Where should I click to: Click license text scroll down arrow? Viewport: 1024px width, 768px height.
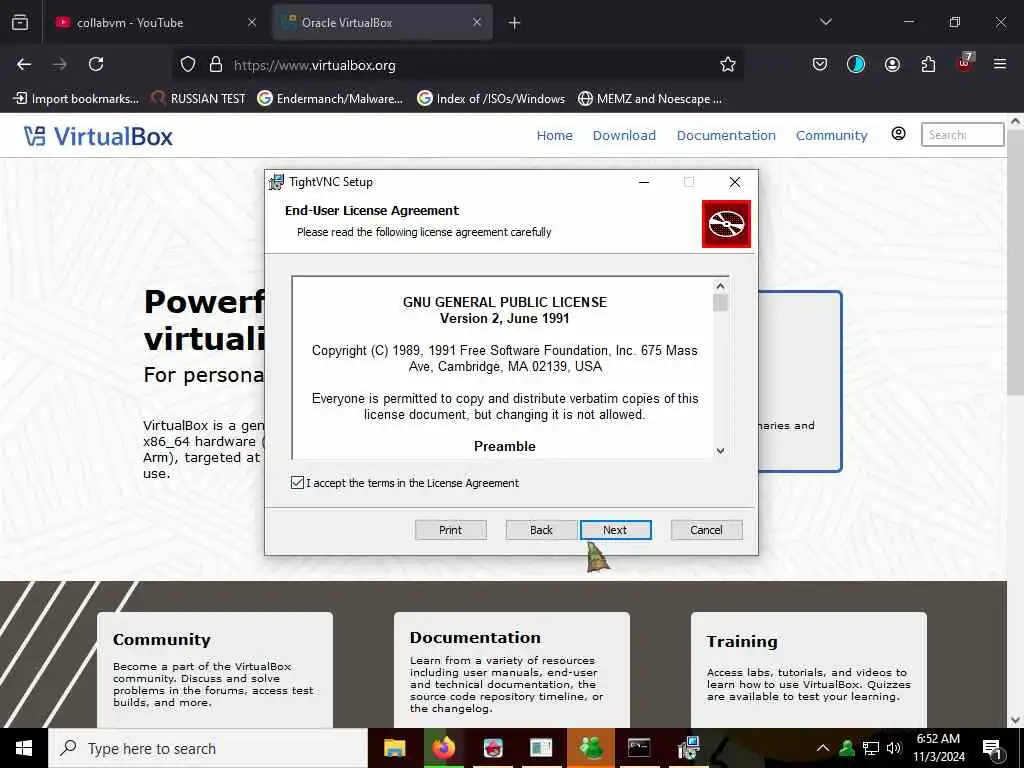tap(720, 450)
